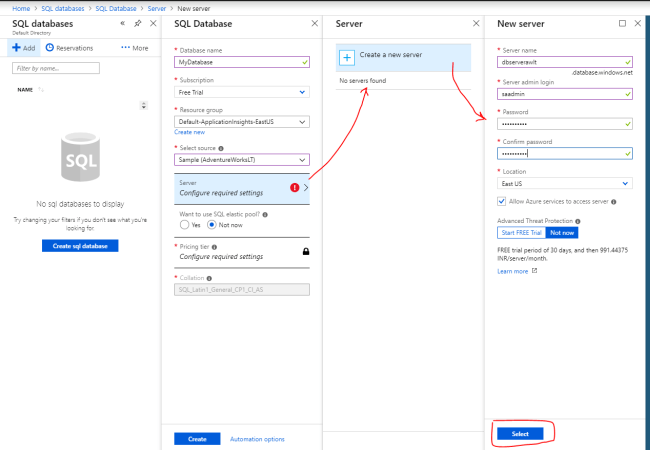Click the Pricing tier lock icon
The width and height of the screenshot is (650, 450).
pyautogui.click(x=306, y=252)
